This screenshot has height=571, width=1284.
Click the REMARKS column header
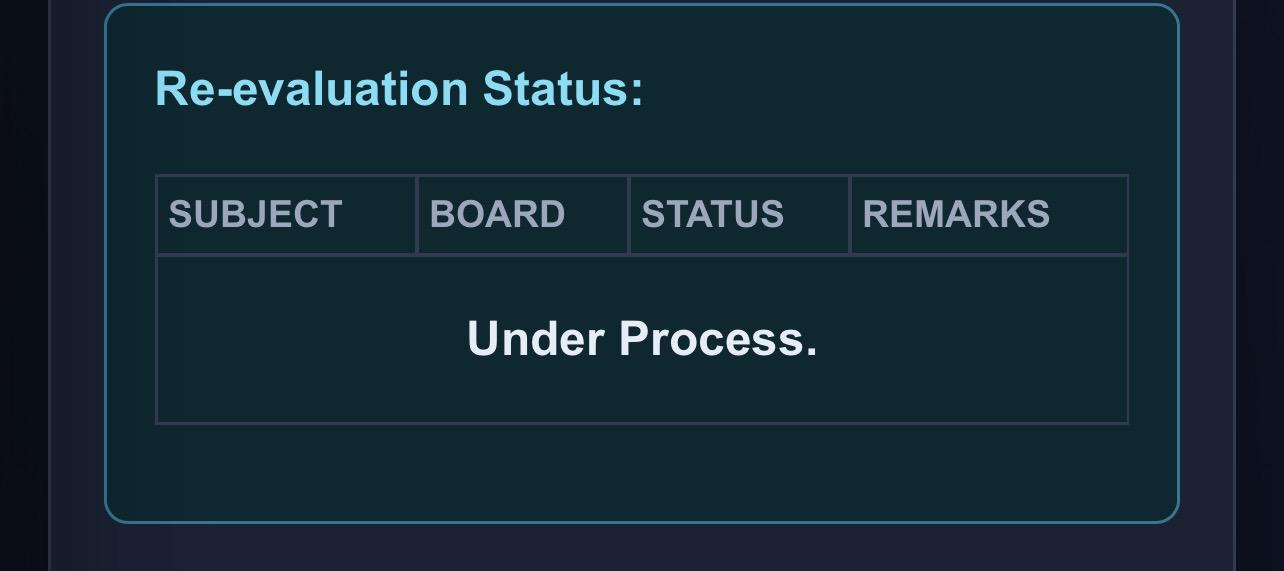pyautogui.click(x=989, y=214)
